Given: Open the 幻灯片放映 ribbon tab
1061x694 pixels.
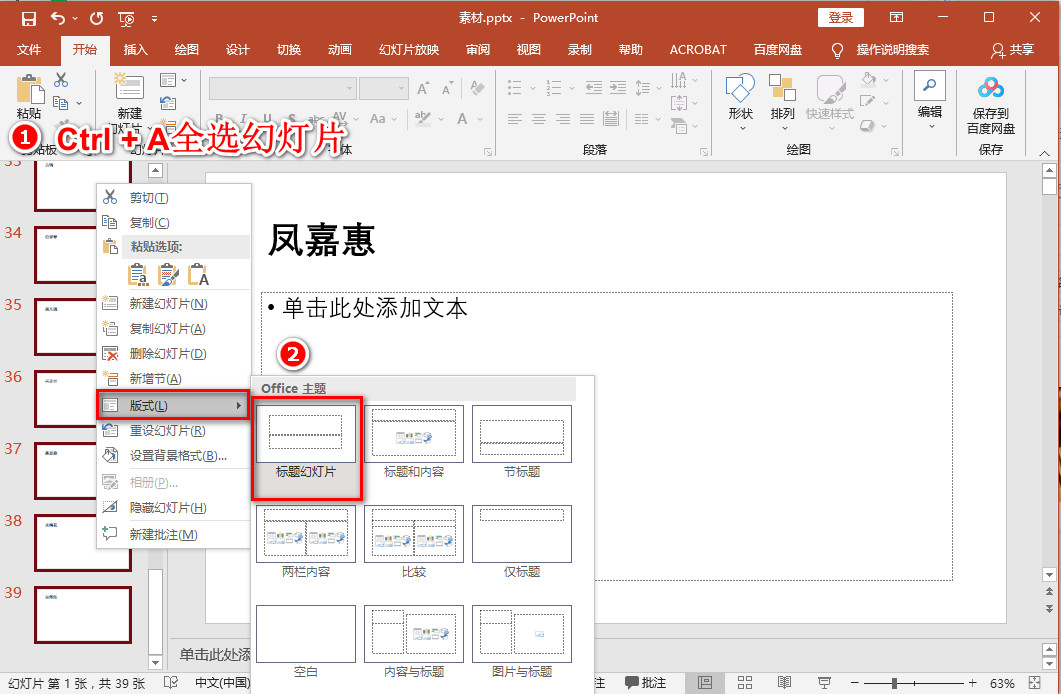Looking at the screenshot, I should (408, 49).
